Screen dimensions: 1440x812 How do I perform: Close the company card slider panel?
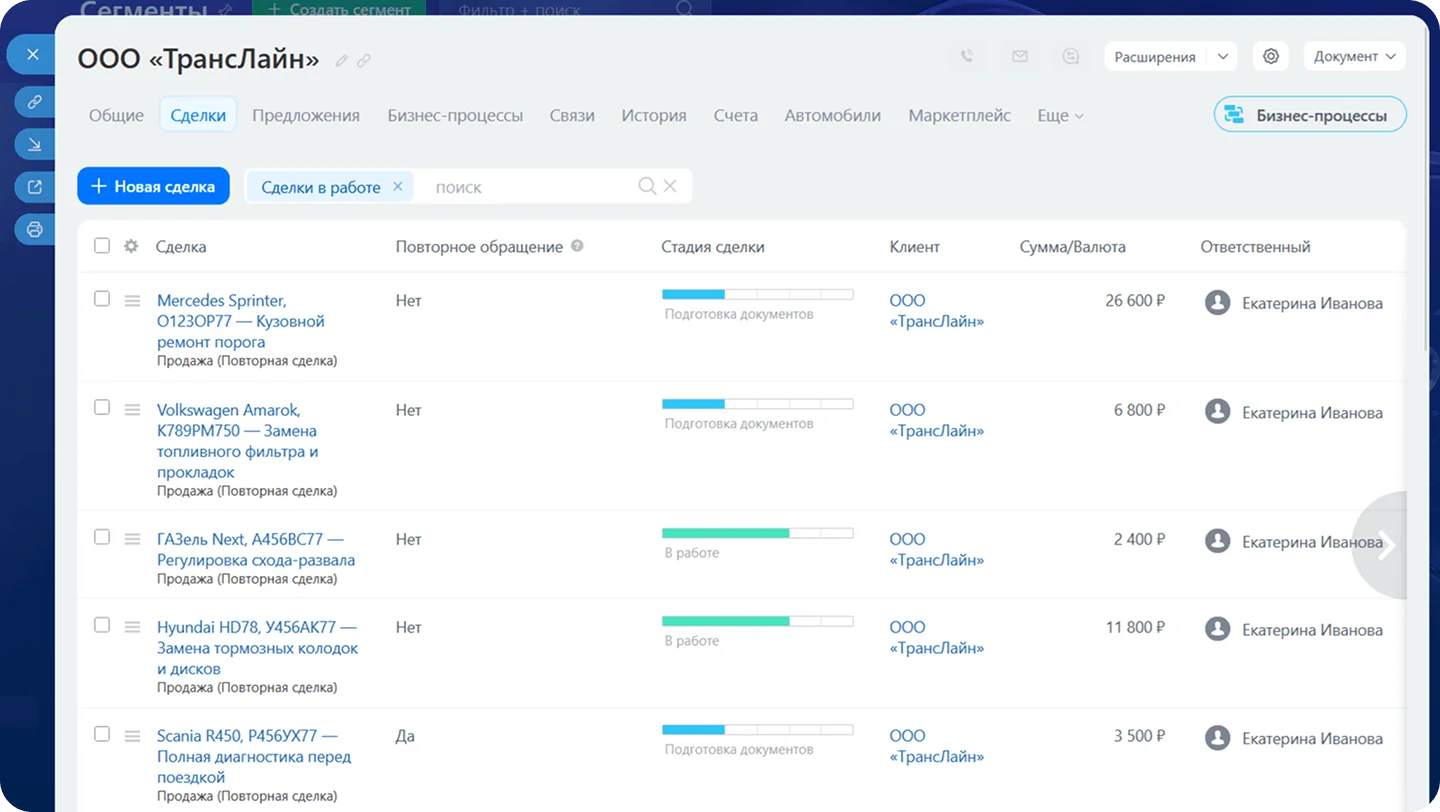(x=33, y=54)
